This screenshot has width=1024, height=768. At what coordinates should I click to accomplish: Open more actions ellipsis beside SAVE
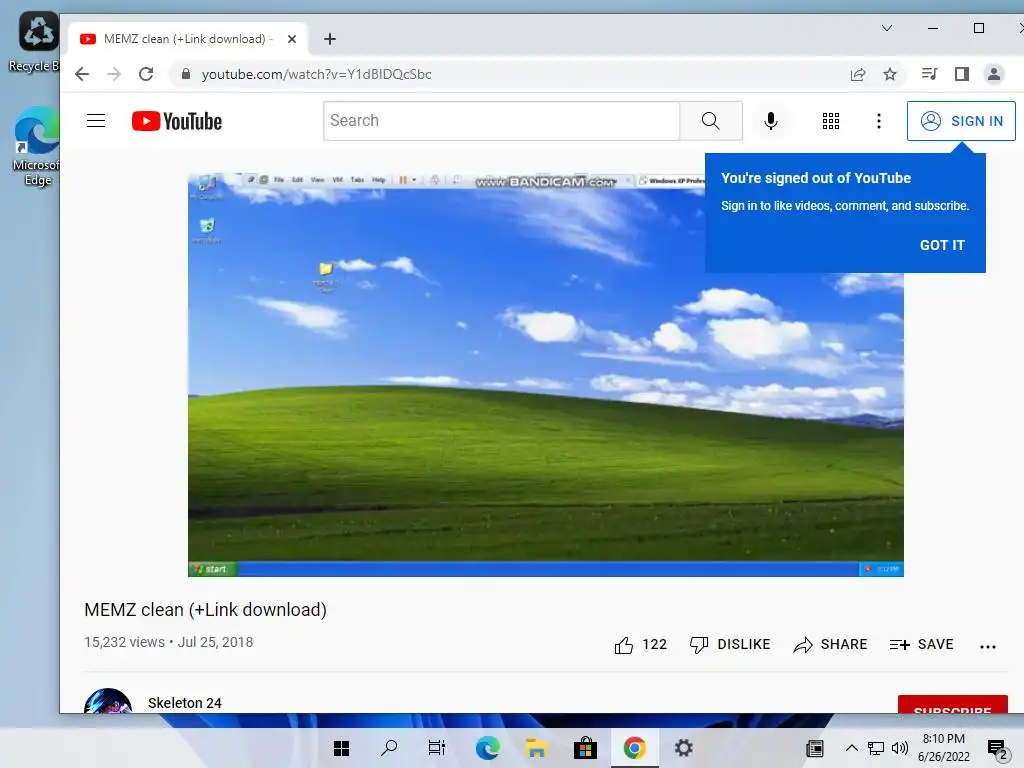(988, 647)
